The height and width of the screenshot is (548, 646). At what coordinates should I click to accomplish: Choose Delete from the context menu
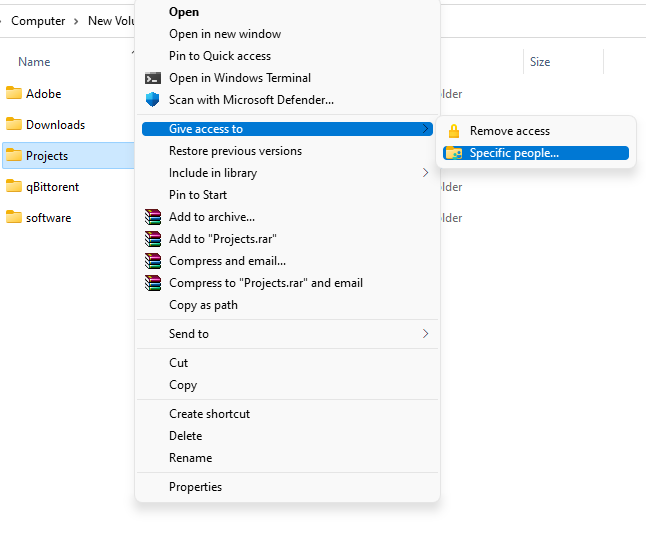pos(185,436)
